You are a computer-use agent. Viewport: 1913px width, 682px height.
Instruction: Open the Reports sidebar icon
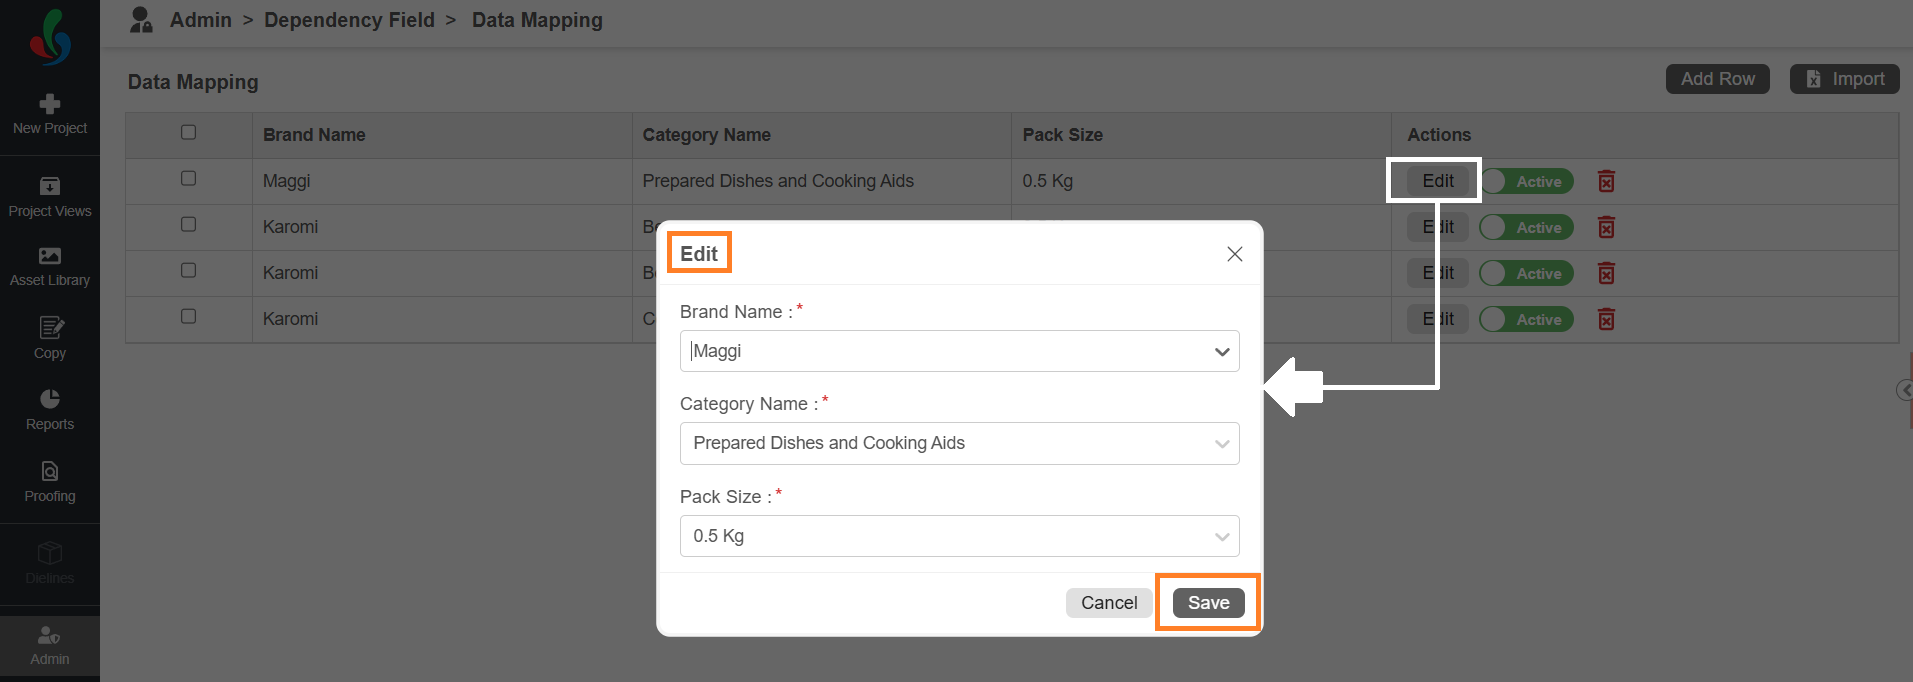click(x=50, y=410)
